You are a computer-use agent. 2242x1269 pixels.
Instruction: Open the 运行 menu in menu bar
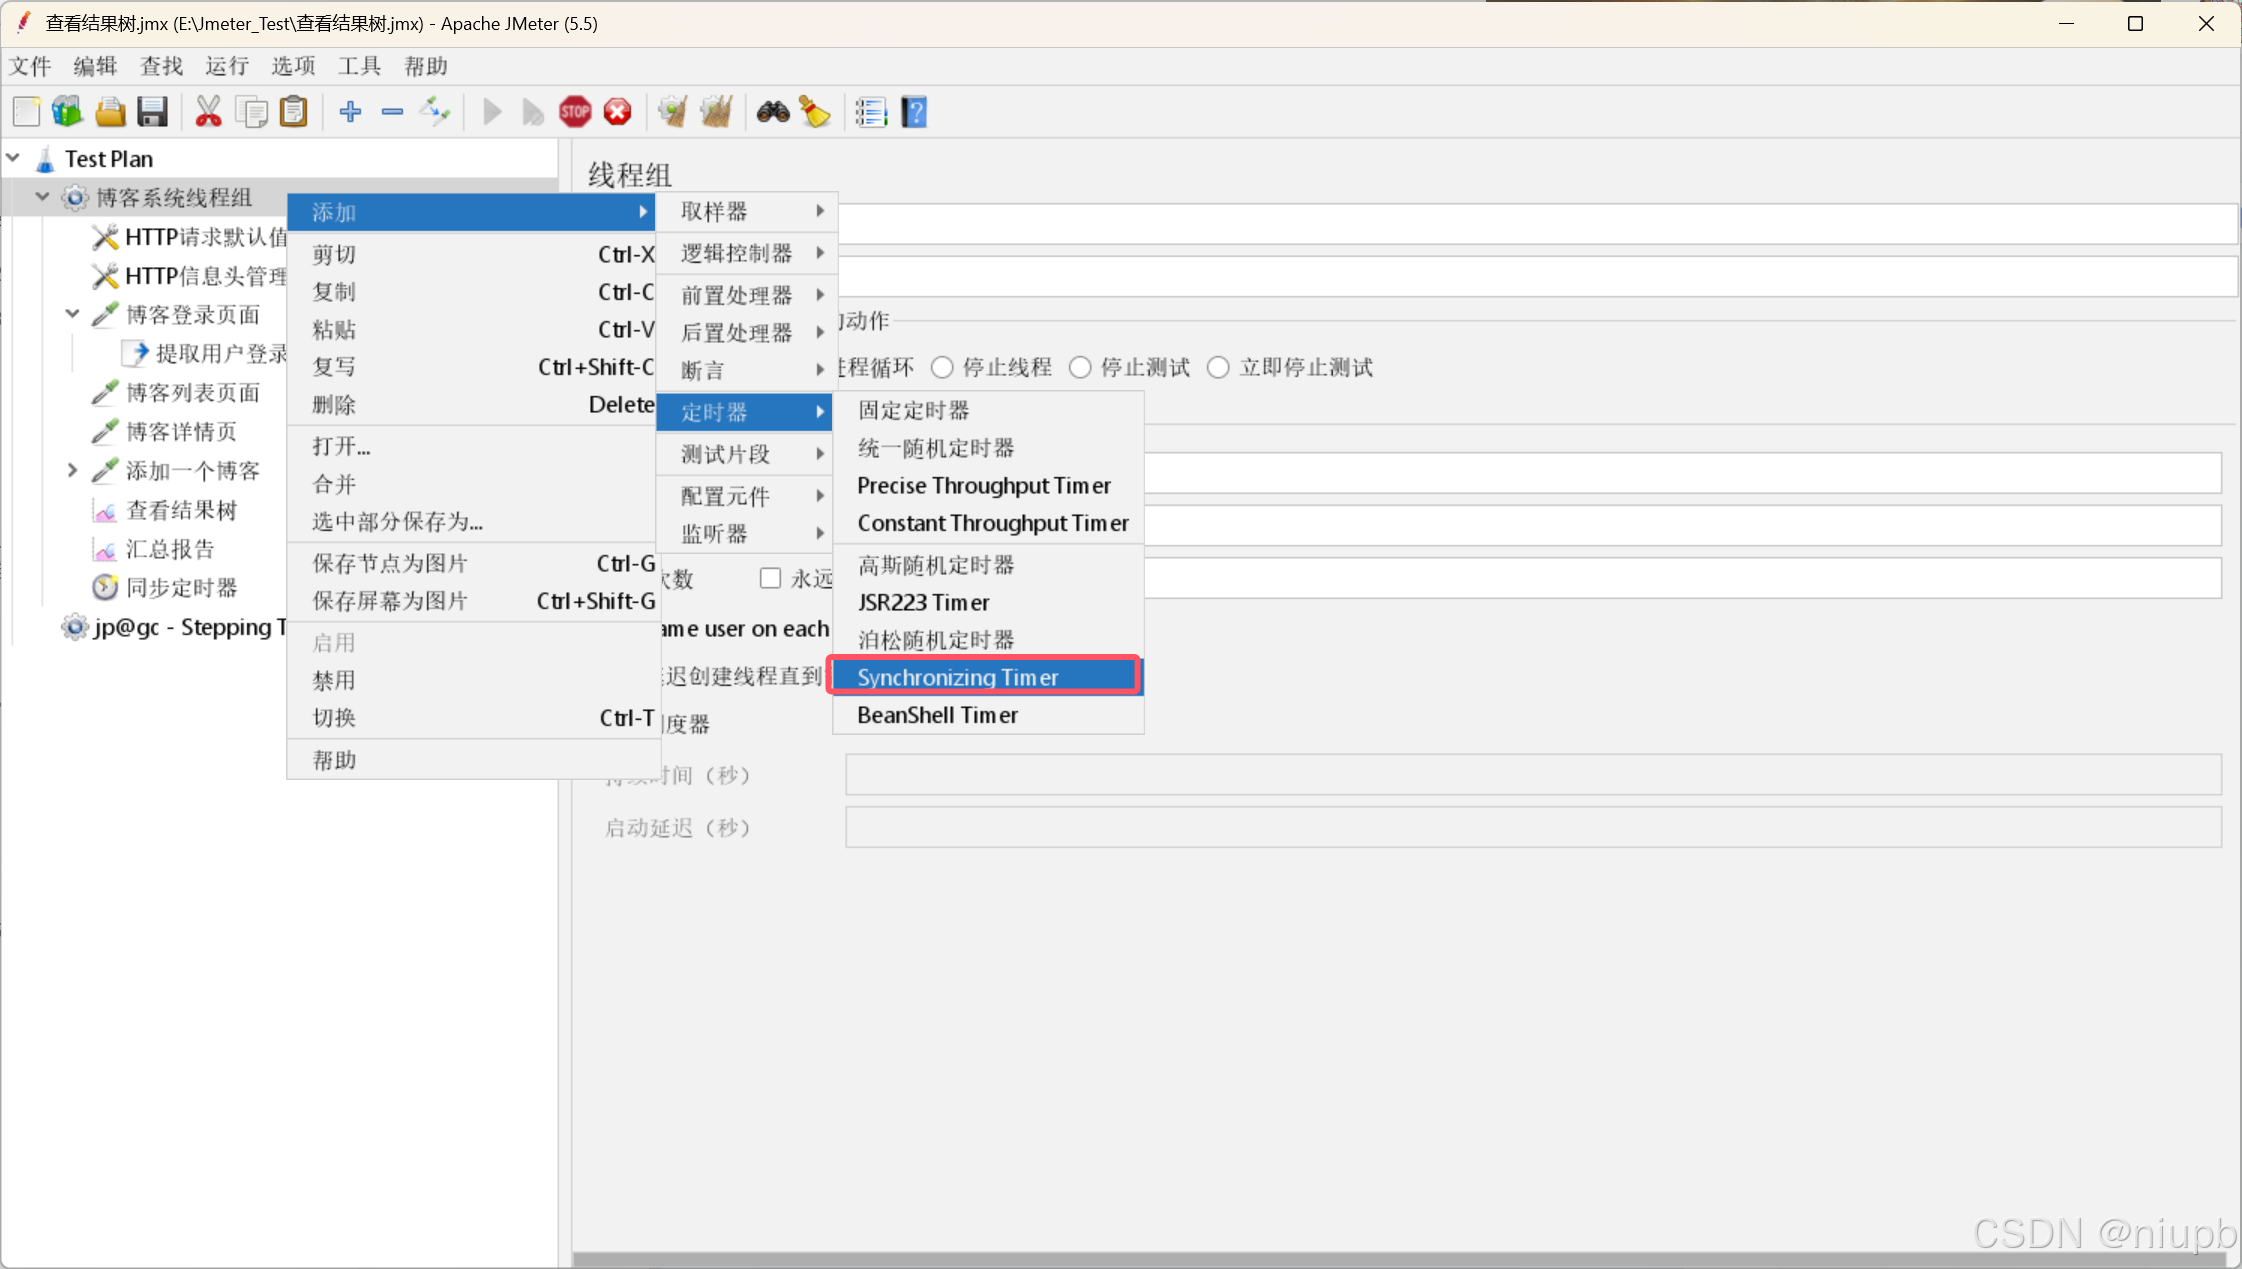(227, 66)
